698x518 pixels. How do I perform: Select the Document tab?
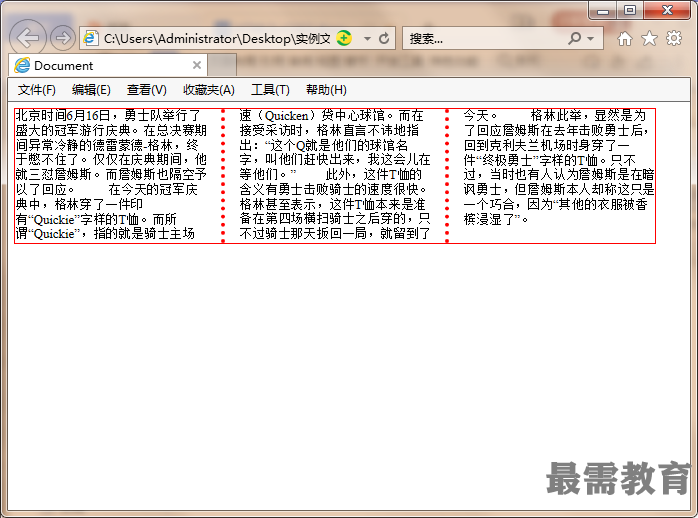click(x=107, y=65)
